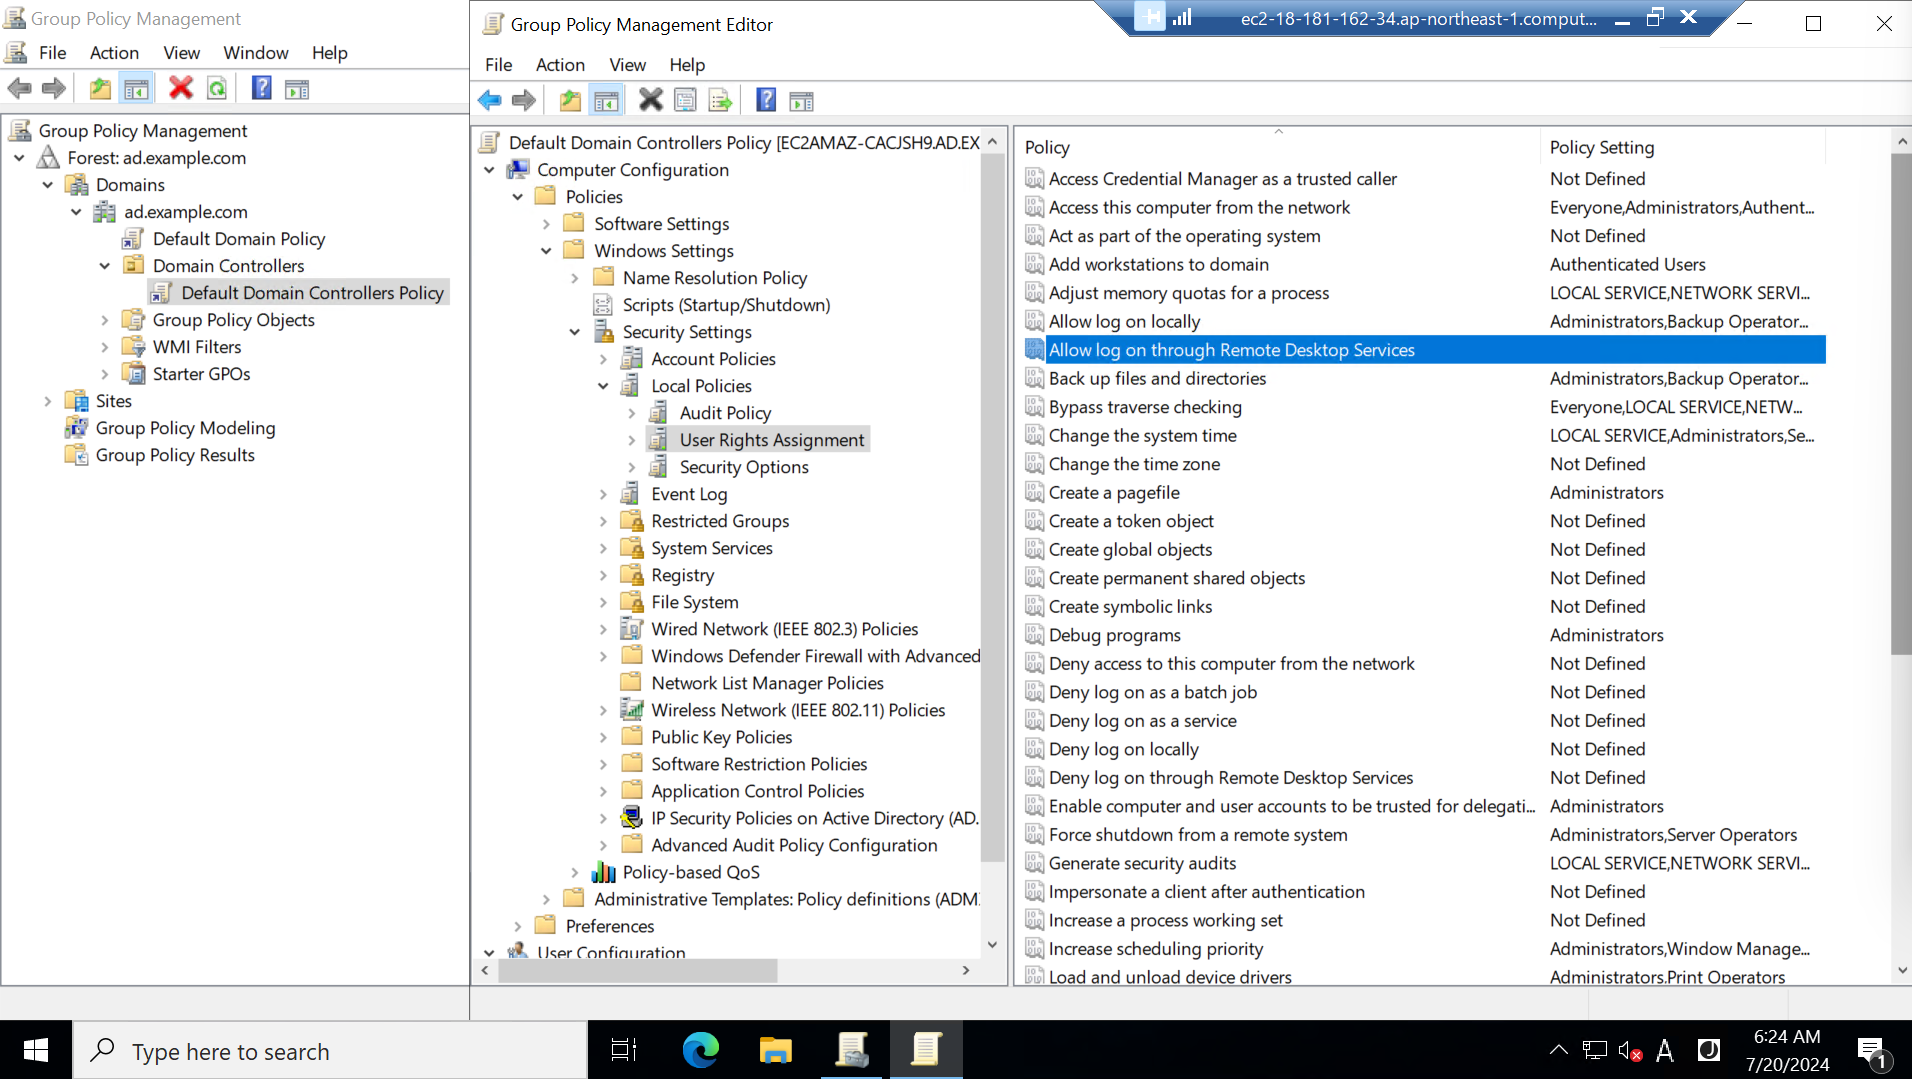Click red Delete icon in Group Policy Management toolbar
The image size is (1912, 1079).
click(181, 89)
